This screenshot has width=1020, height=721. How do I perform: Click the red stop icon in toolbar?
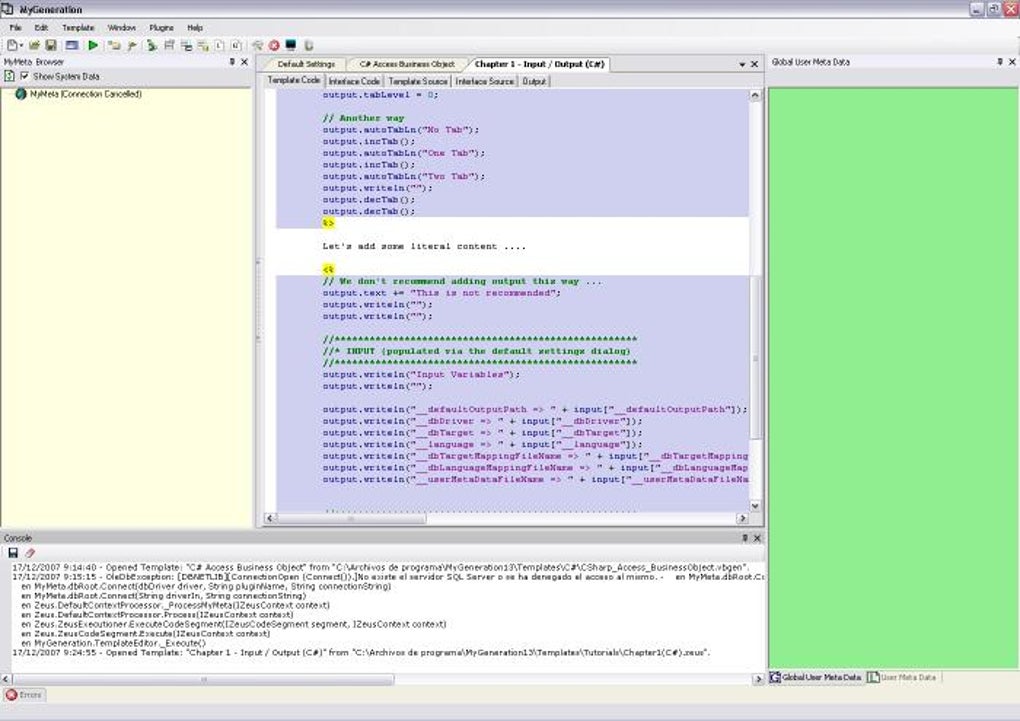274,45
